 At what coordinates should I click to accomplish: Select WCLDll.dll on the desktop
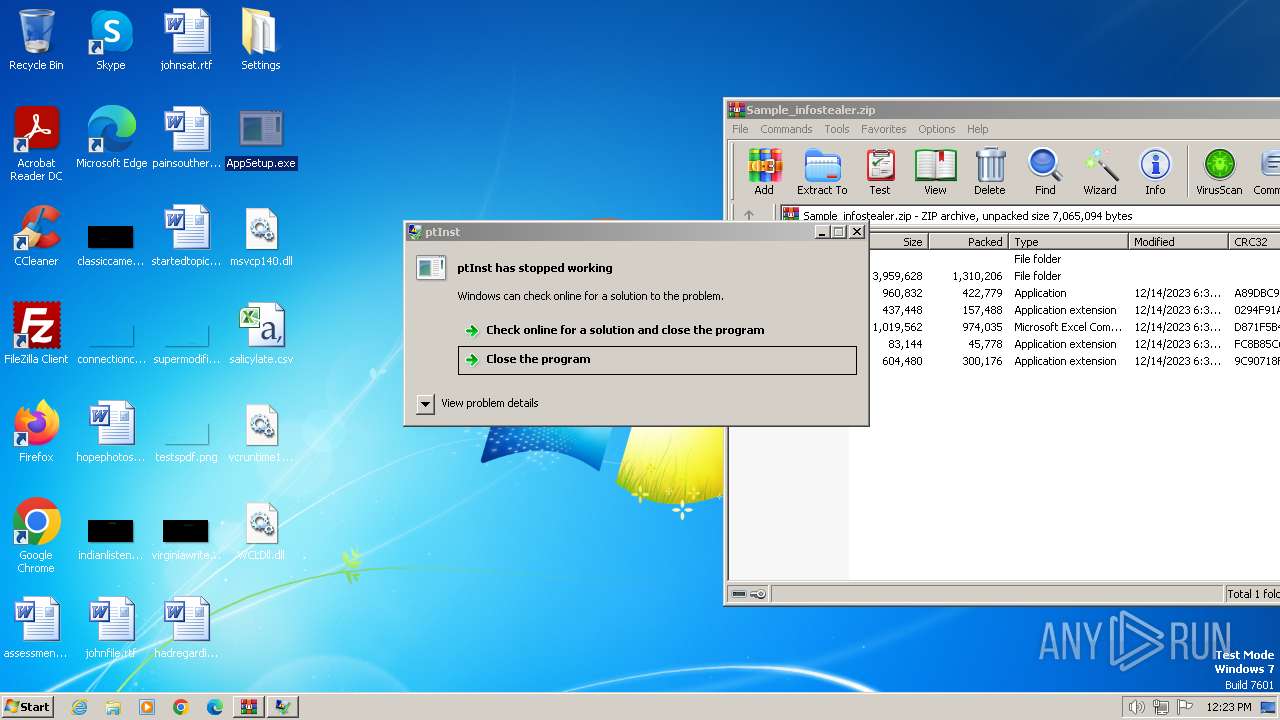(x=261, y=530)
